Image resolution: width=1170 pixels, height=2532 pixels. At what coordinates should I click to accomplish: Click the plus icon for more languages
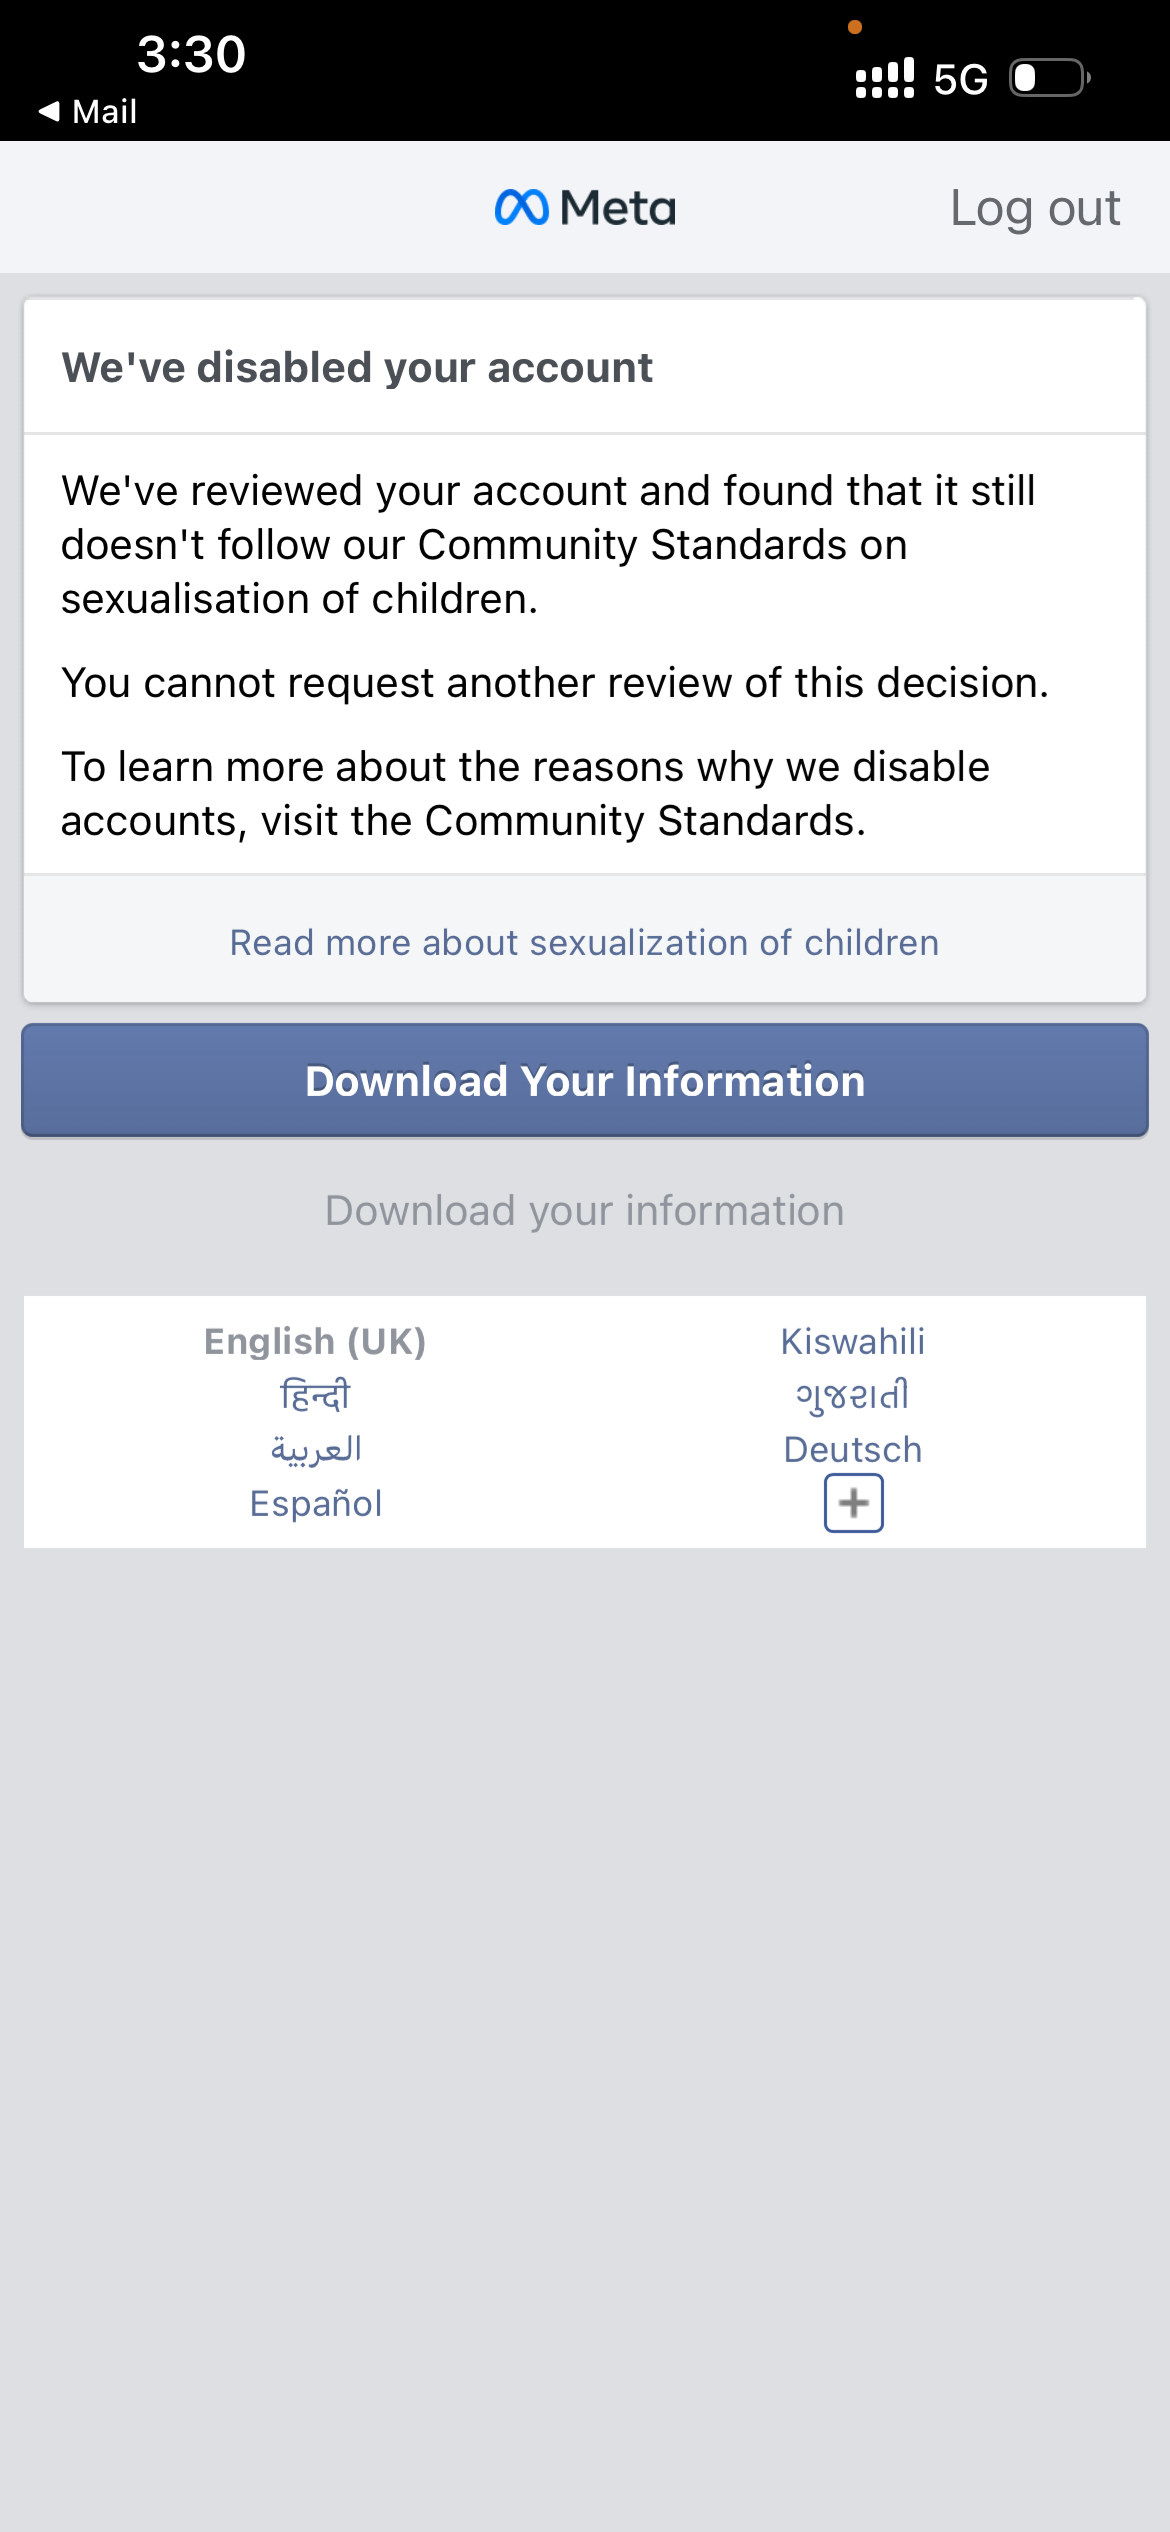pyautogui.click(x=853, y=1503)
